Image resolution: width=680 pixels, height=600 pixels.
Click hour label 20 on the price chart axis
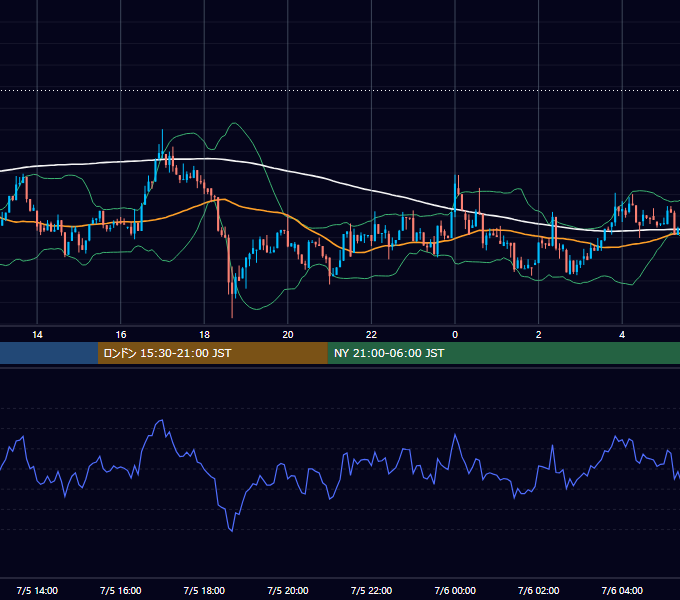(x=288, y=335)
